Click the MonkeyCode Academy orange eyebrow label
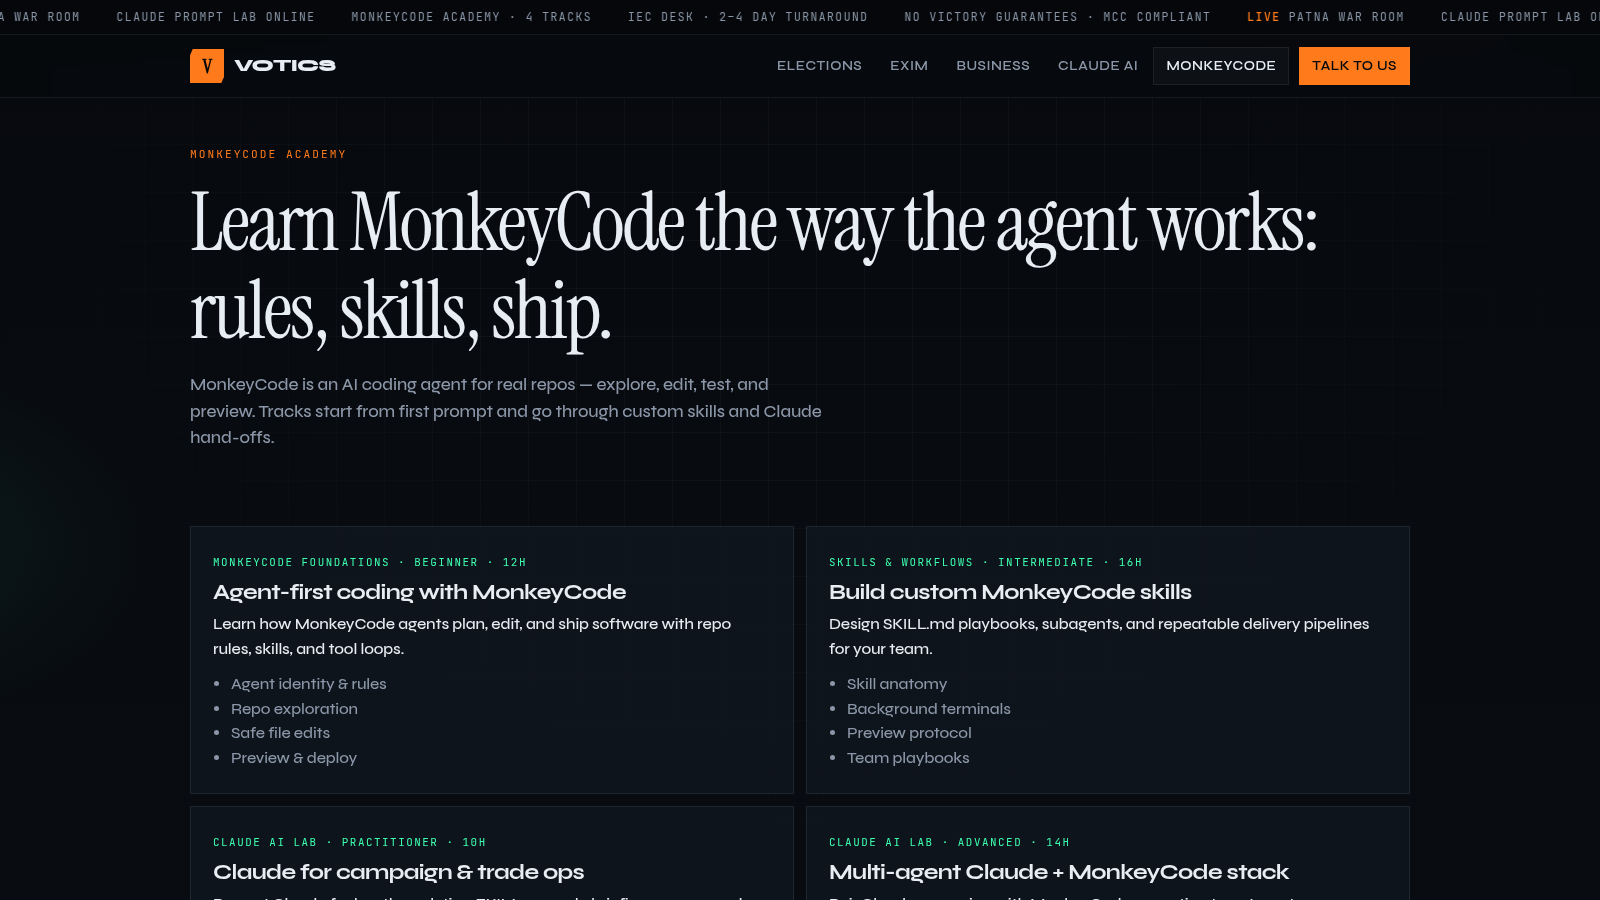 268,154
